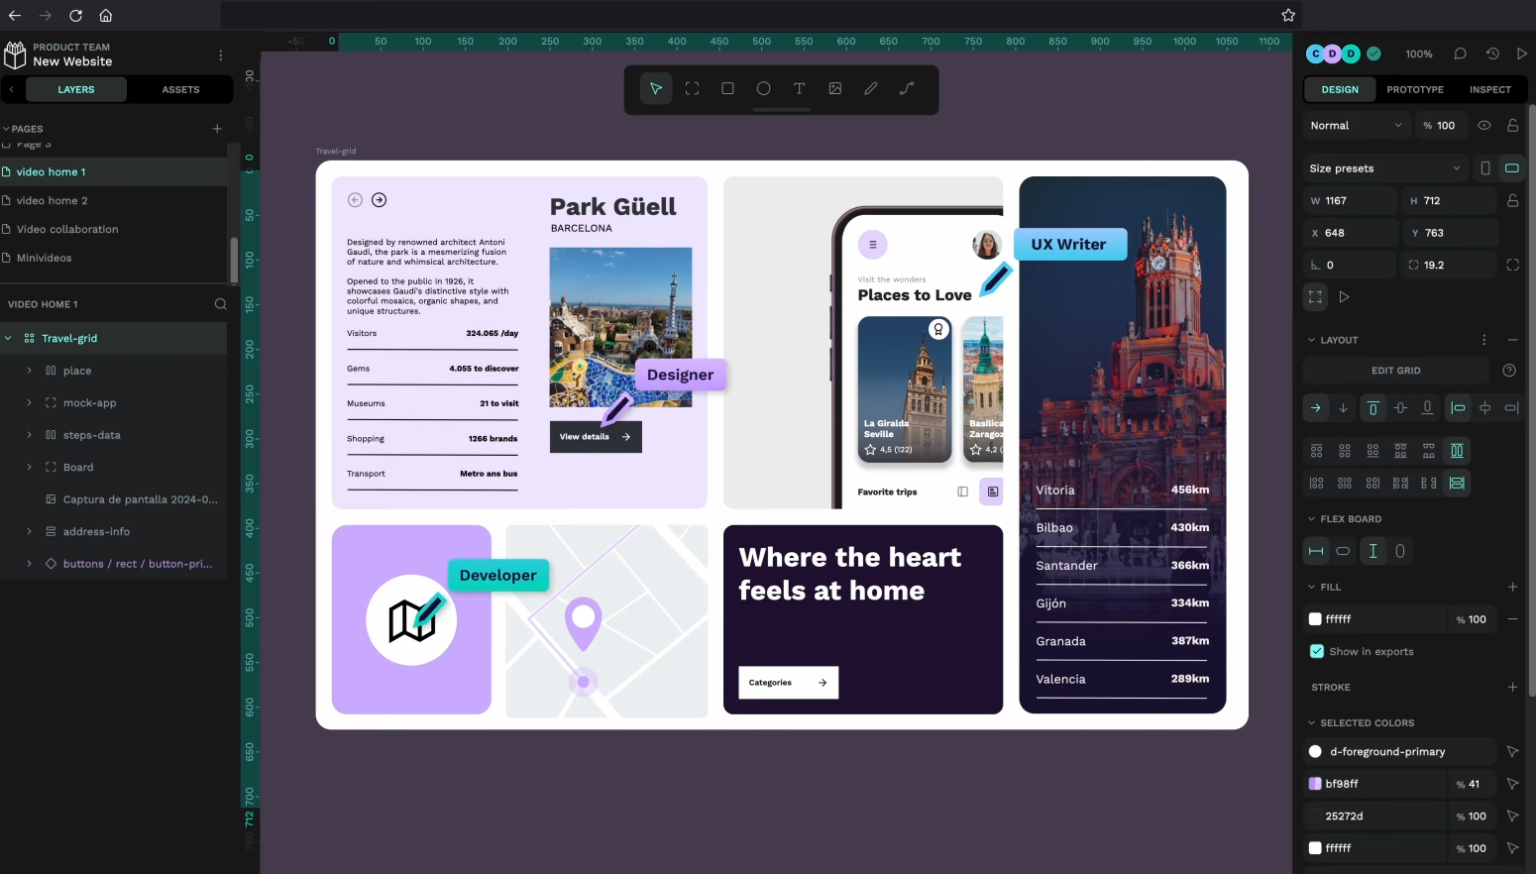
Task: Select the Pen path tool
Action: tap(871, 88)
